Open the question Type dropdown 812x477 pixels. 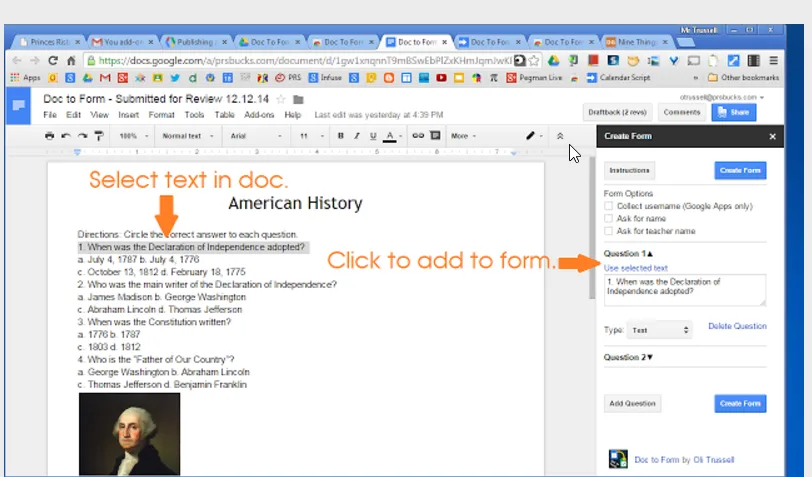pos(660,330)
